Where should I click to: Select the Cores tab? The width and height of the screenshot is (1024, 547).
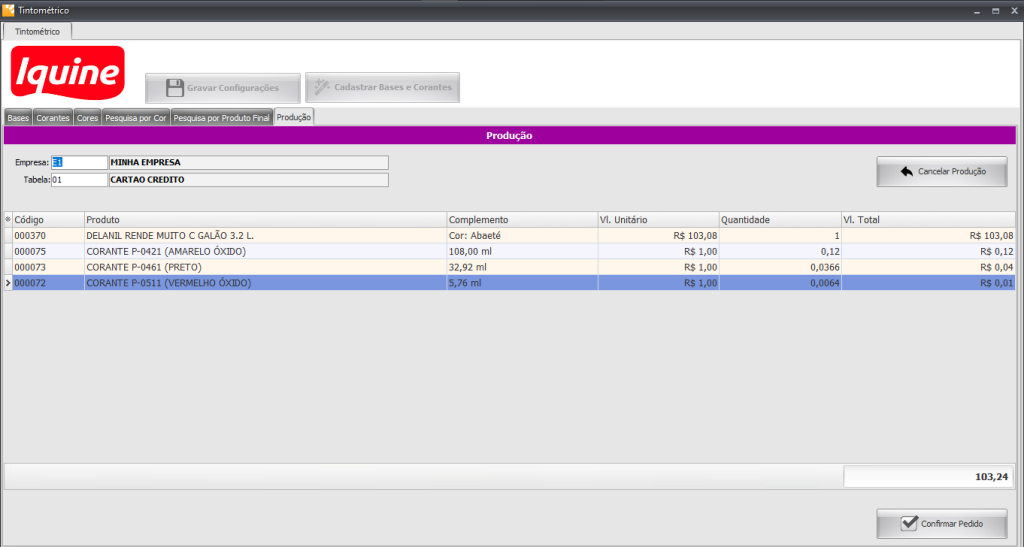coord(87,117)
